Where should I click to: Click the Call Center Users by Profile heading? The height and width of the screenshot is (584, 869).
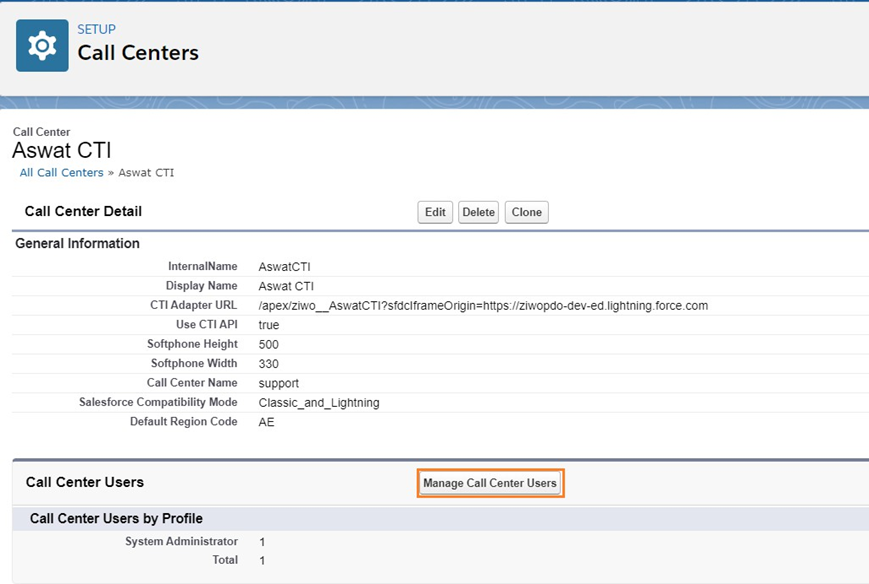point(116,519)
